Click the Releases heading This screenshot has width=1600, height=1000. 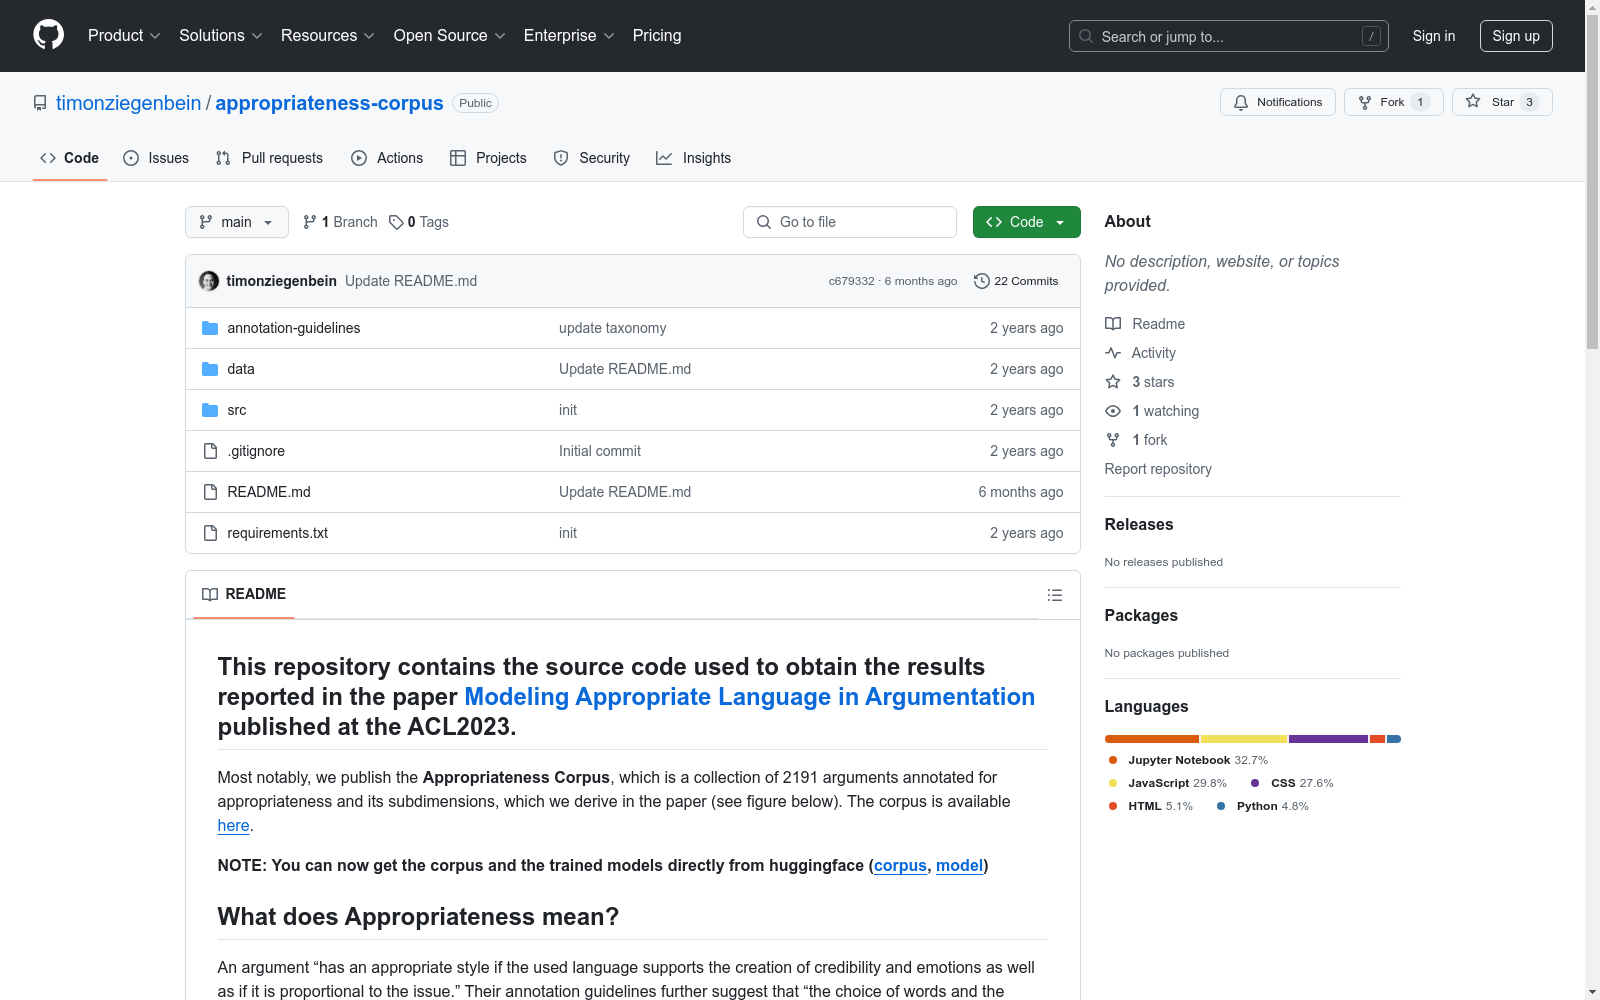coord(1139,524)
